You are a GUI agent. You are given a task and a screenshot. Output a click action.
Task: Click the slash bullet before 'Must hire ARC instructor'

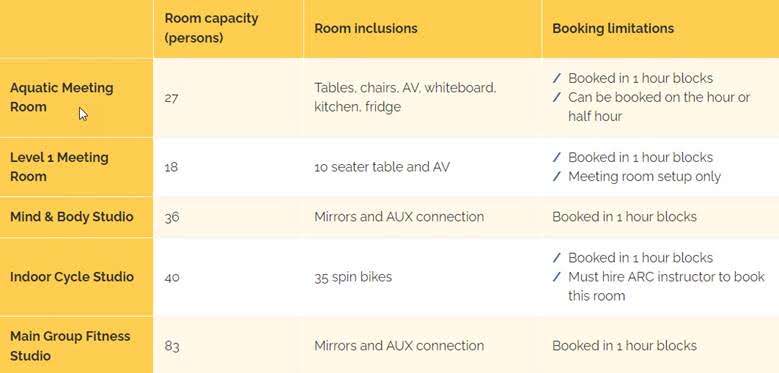(x=557, y=277)
